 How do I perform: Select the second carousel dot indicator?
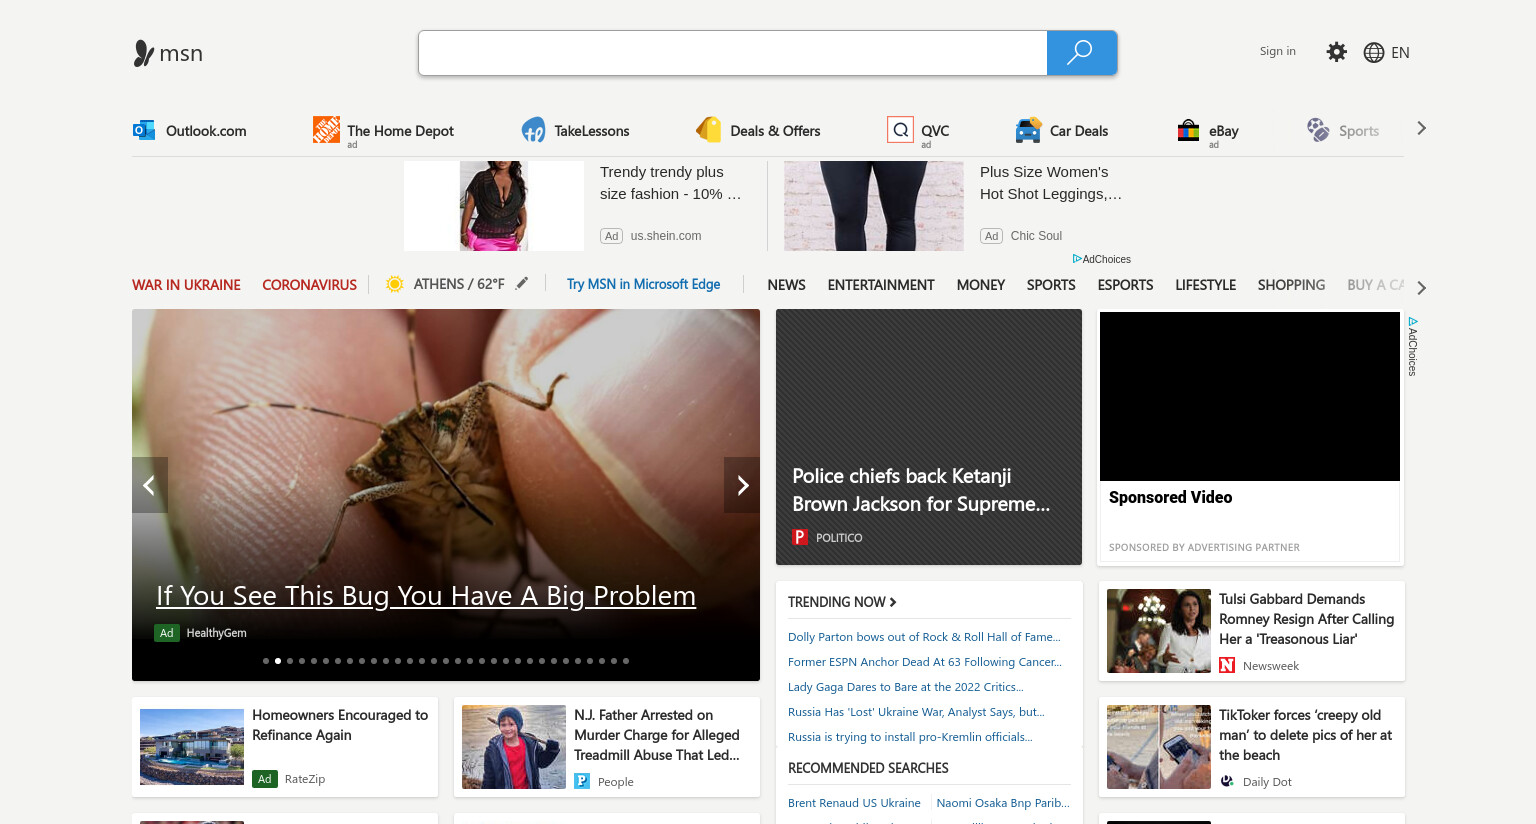click(278, 661)
